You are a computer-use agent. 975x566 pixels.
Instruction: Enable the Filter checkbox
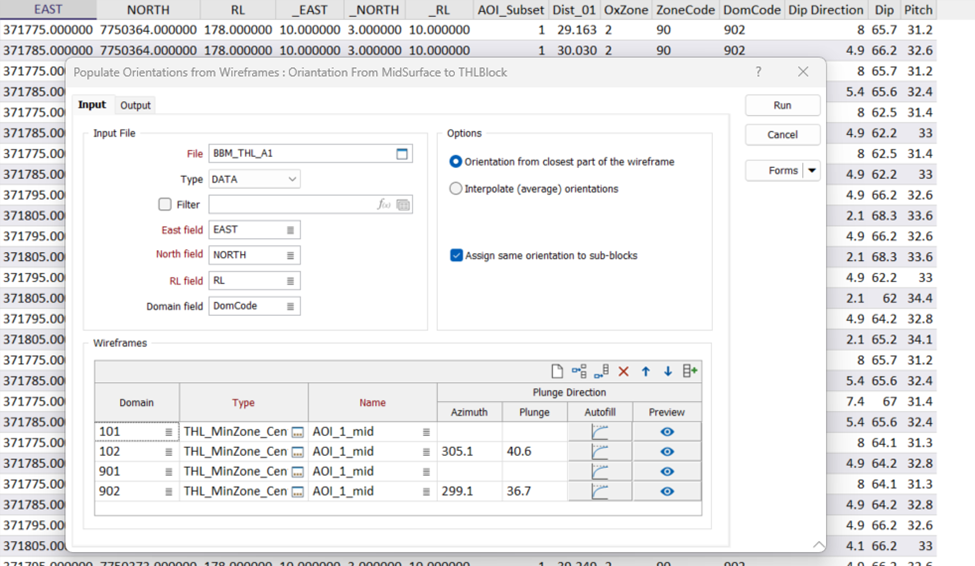click(x=165, y=204)
